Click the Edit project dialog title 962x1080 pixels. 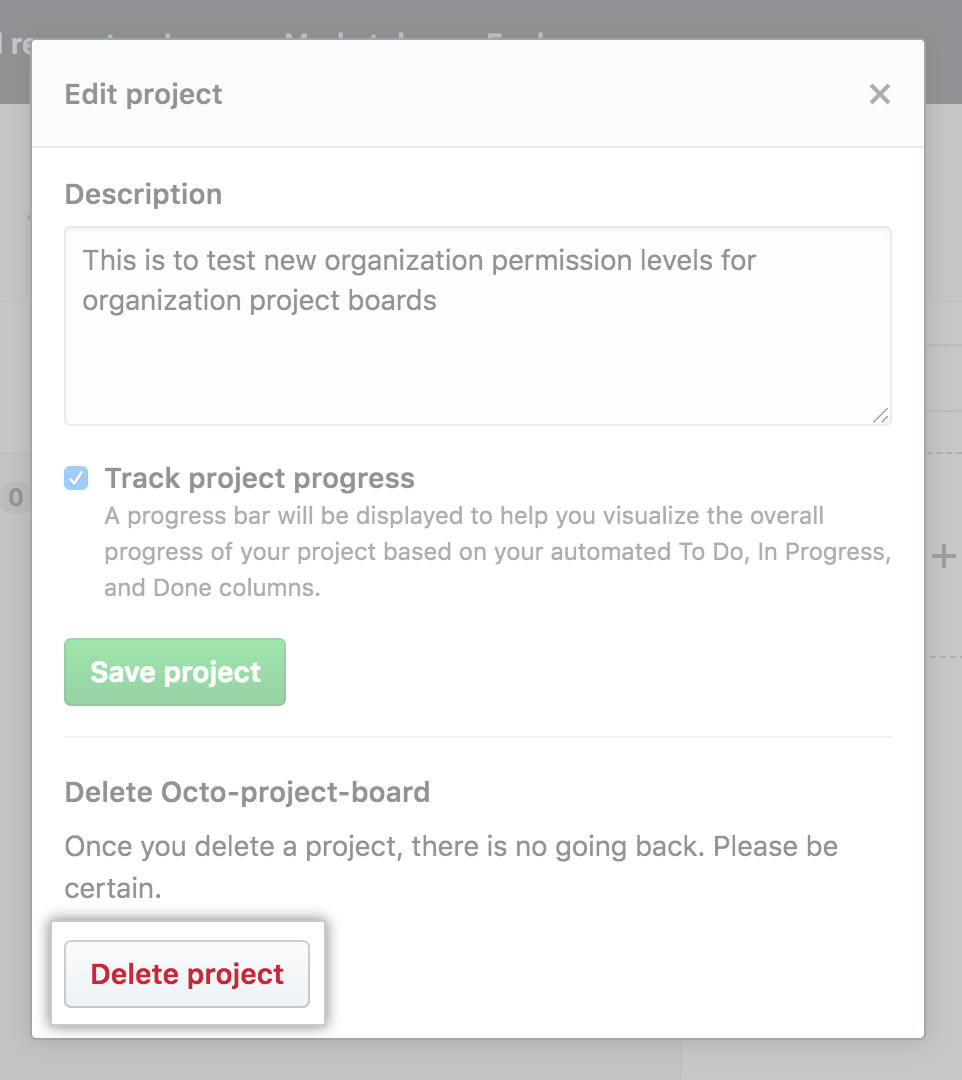tap(143, 93)
